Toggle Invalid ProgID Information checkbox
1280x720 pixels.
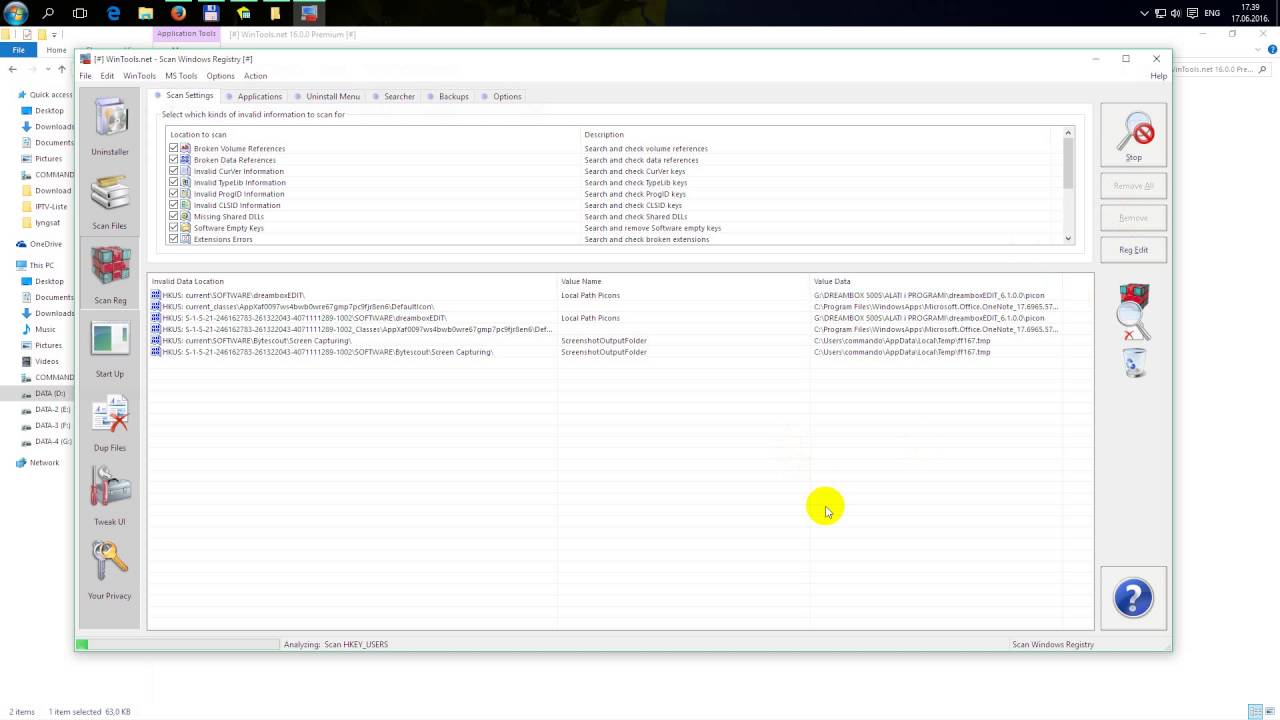point(174,194)
